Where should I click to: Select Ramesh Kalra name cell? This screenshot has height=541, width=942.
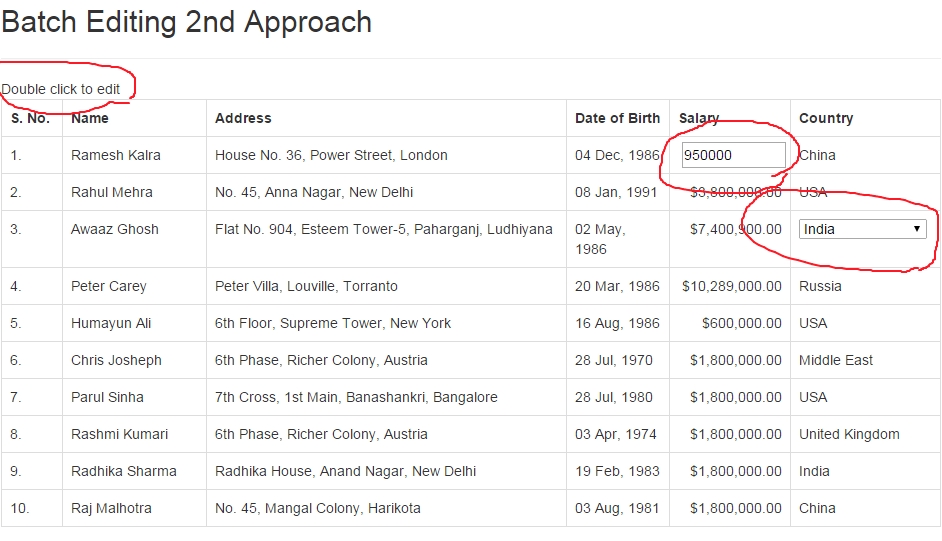pyautogui.click(x=134, y=155)
